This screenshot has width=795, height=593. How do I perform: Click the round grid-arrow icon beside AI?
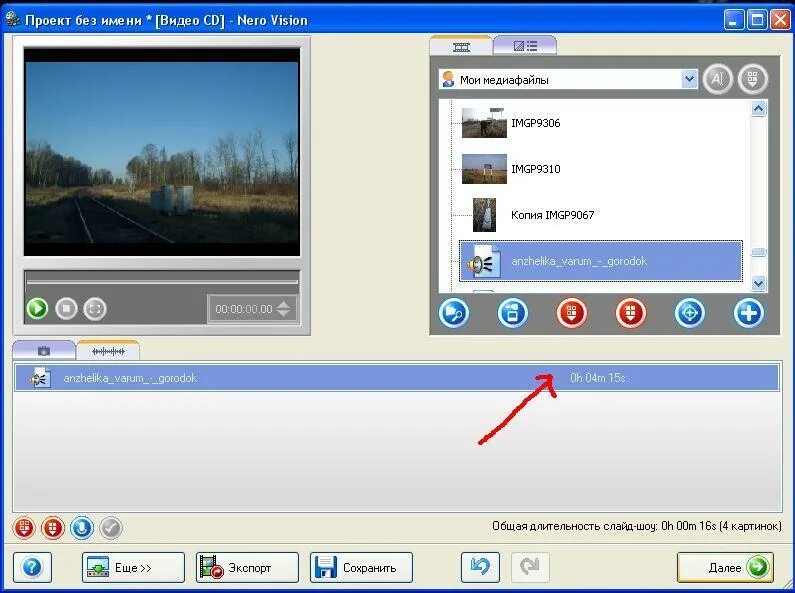point(752,79)
